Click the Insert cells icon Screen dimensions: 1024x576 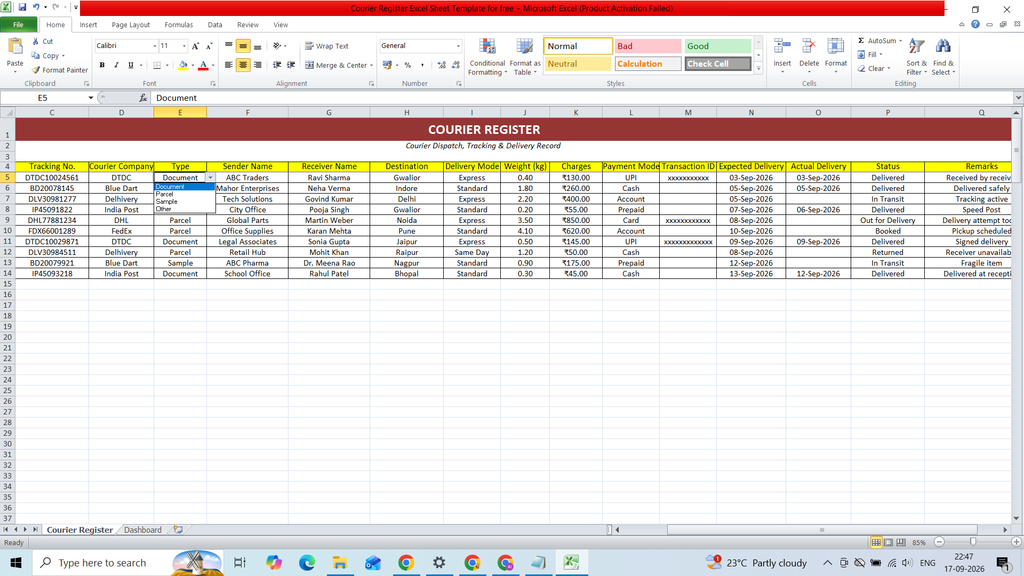point(782,47)
